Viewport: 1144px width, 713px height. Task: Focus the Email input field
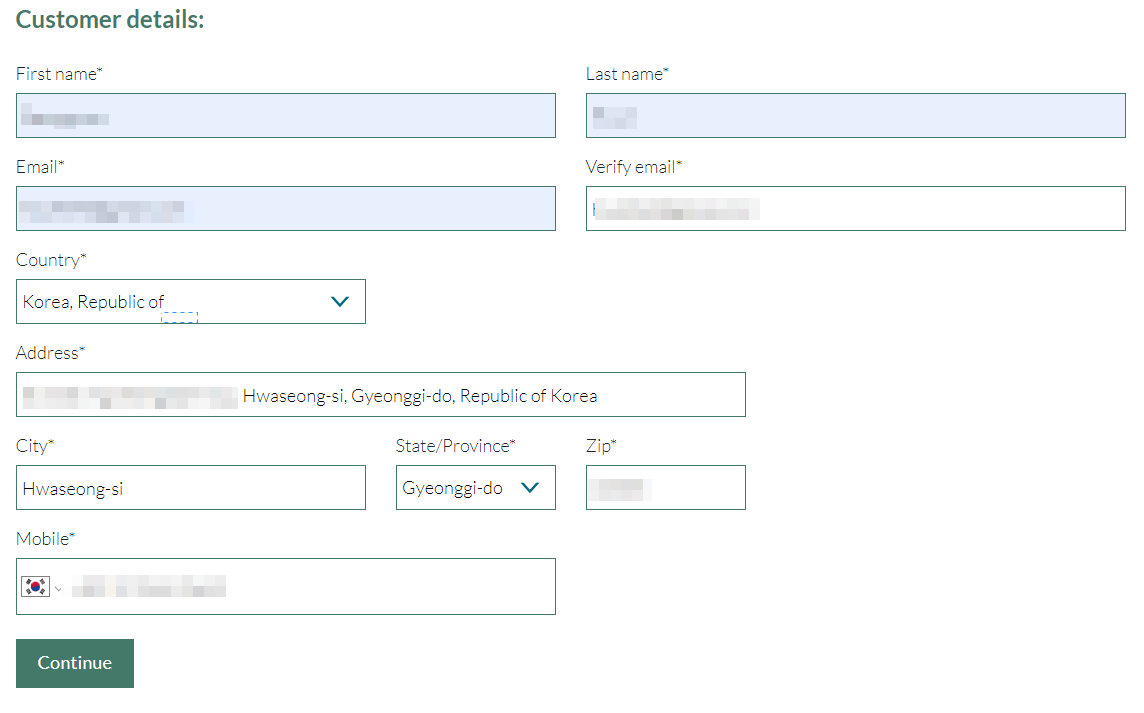click(x=285, y=209)
